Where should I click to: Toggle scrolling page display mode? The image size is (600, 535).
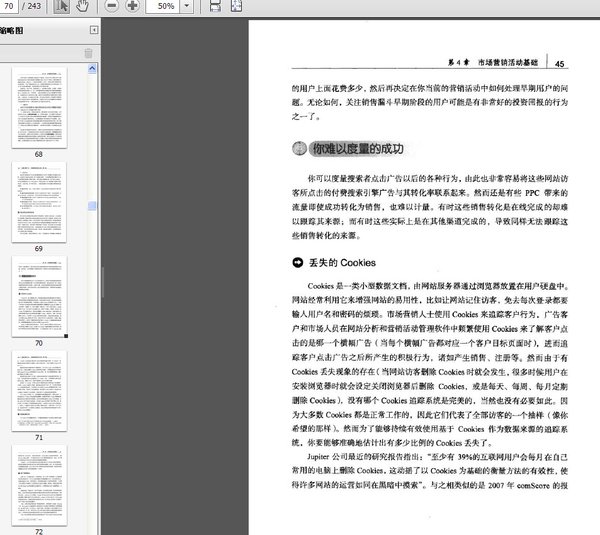click(215, 6)
